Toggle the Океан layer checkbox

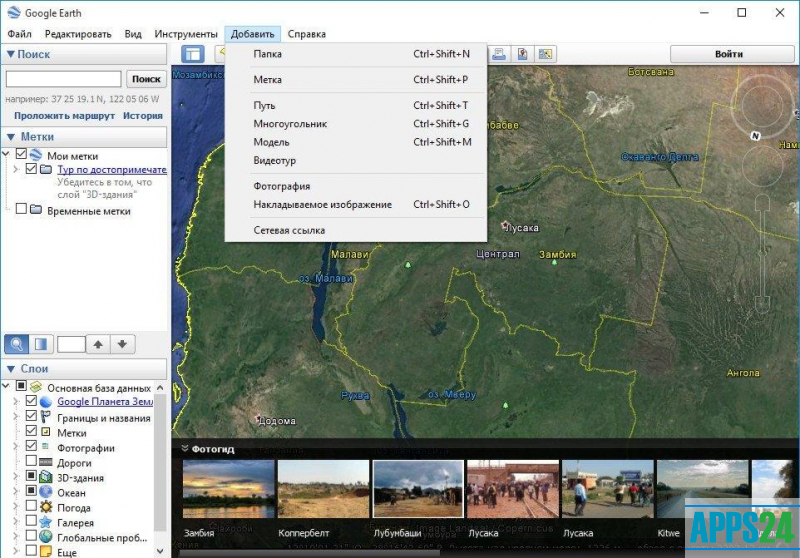tap(31, 491)
